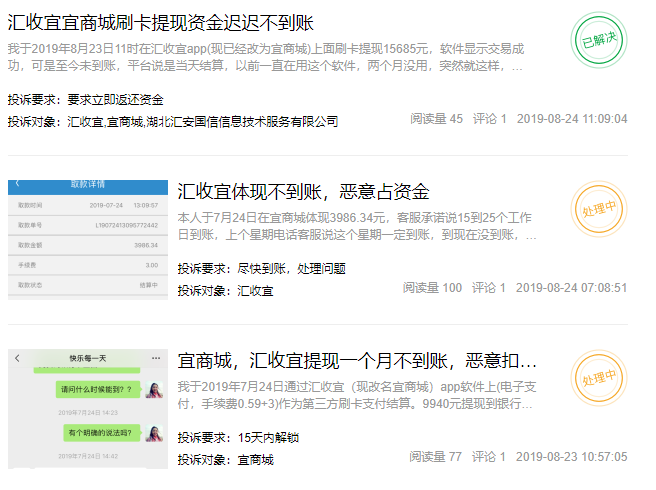Screen dimensions: 656x490
Task: Click 评论 1 beside timestamp 2019-08-24 07:08:51
Action: click(489, 288)
